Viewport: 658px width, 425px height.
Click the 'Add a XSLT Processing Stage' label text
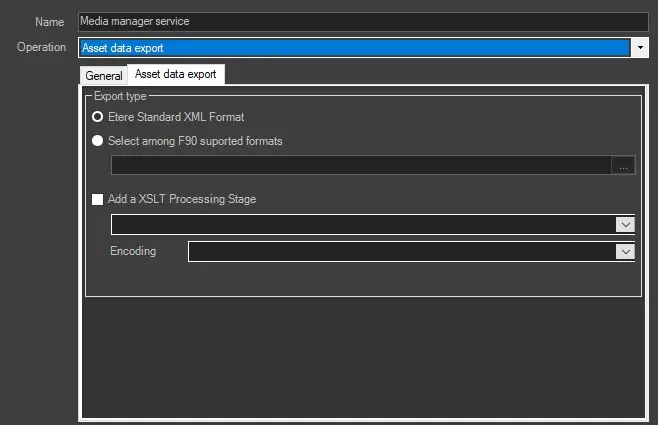tap(182, 199)
